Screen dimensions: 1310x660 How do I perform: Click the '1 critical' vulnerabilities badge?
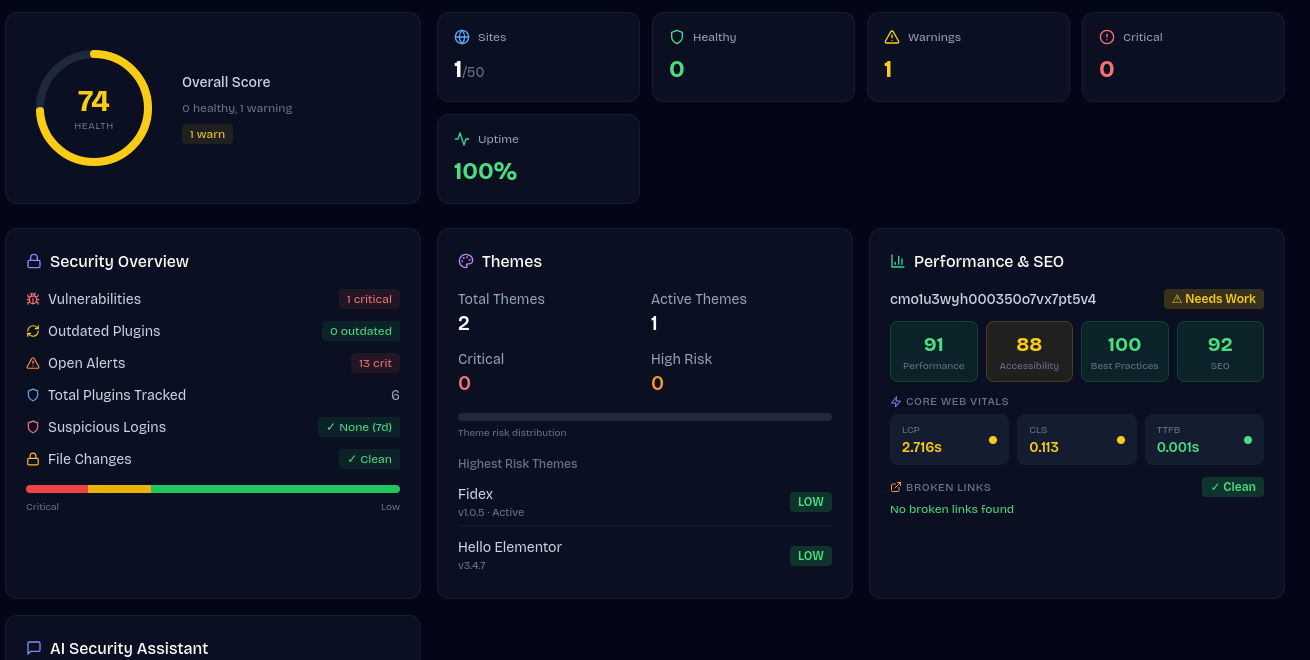369,299
